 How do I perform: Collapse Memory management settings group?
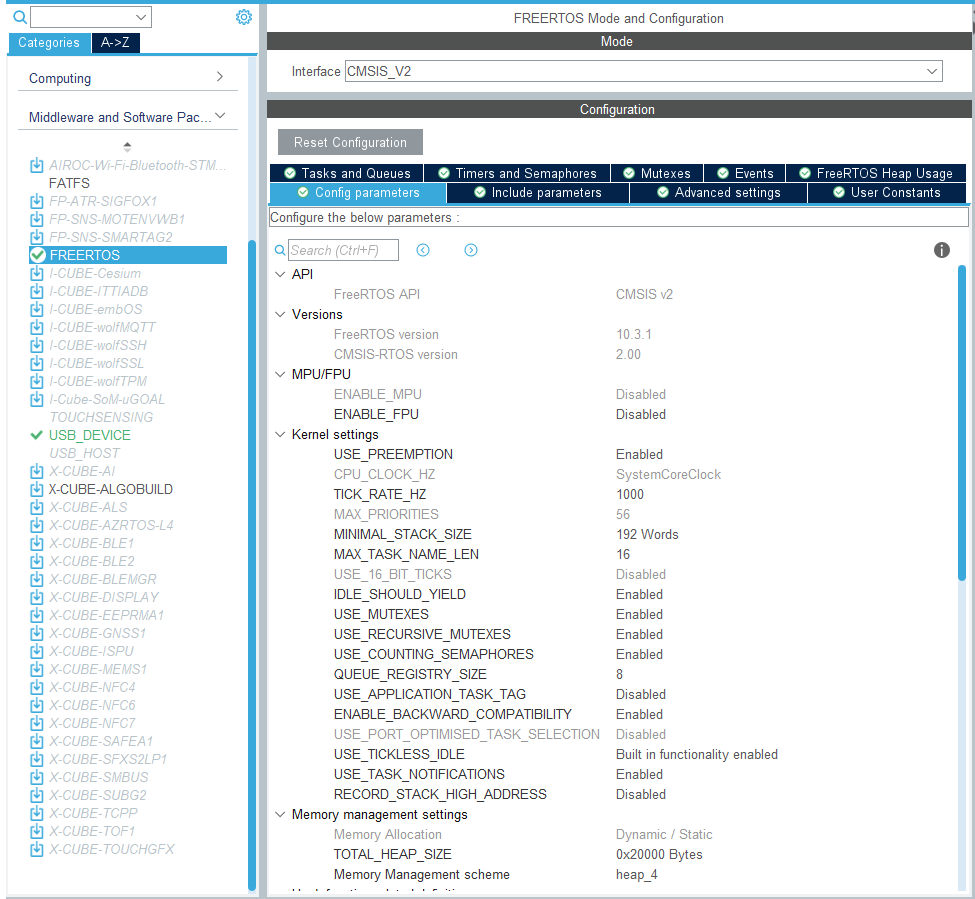pos(280,814)
